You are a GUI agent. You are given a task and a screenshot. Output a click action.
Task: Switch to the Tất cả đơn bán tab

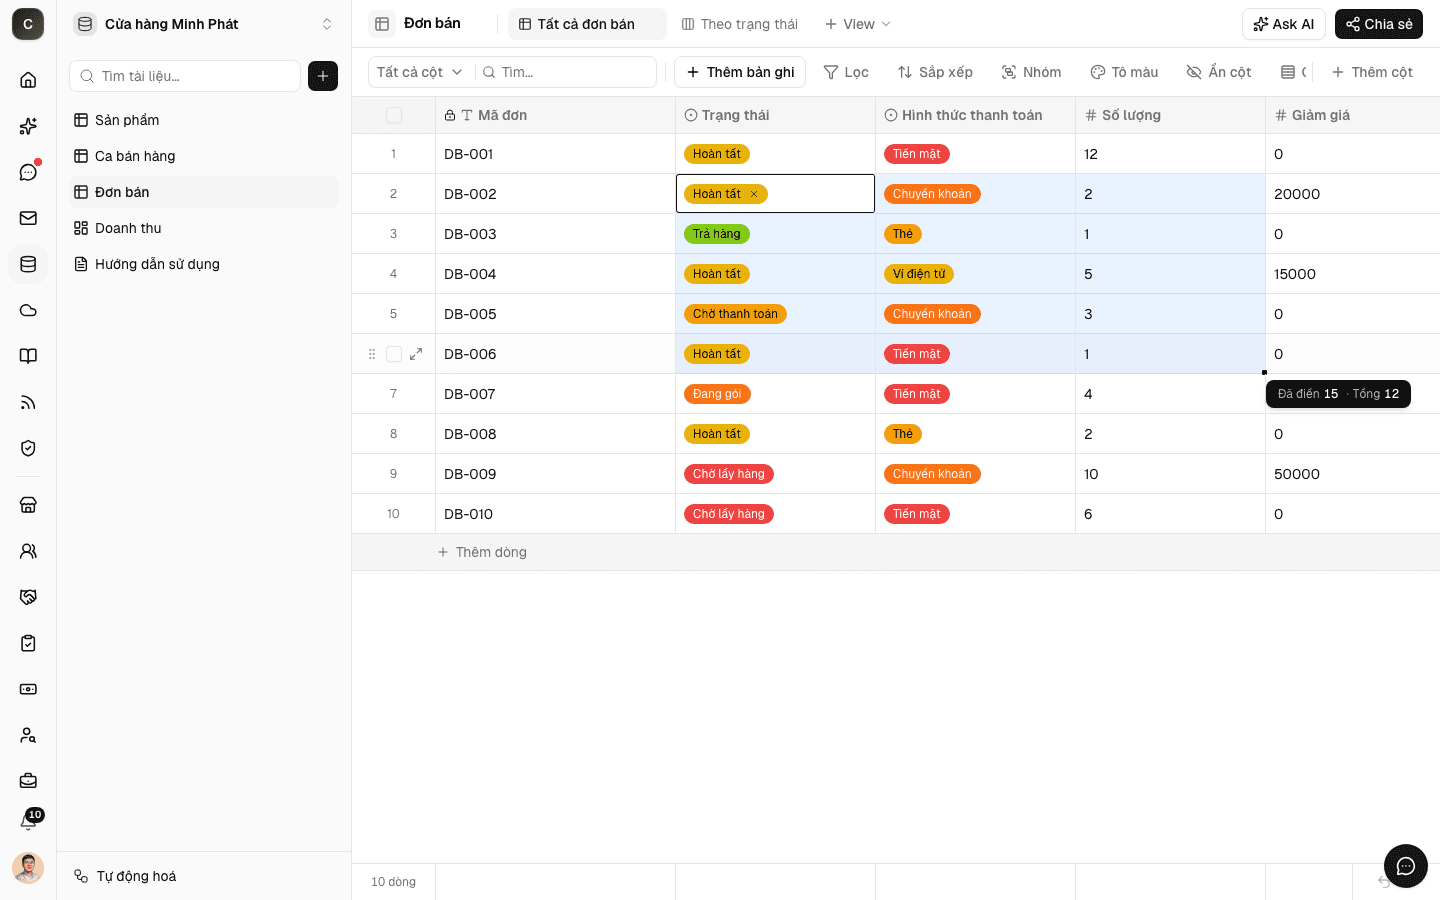click(x=586, y=24)
